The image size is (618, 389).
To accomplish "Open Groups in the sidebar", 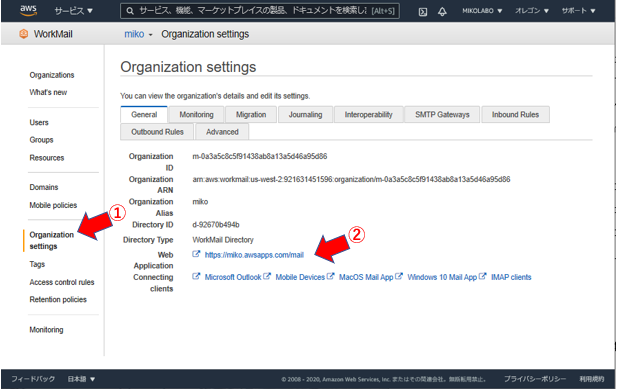I will [x=41, y=140].
